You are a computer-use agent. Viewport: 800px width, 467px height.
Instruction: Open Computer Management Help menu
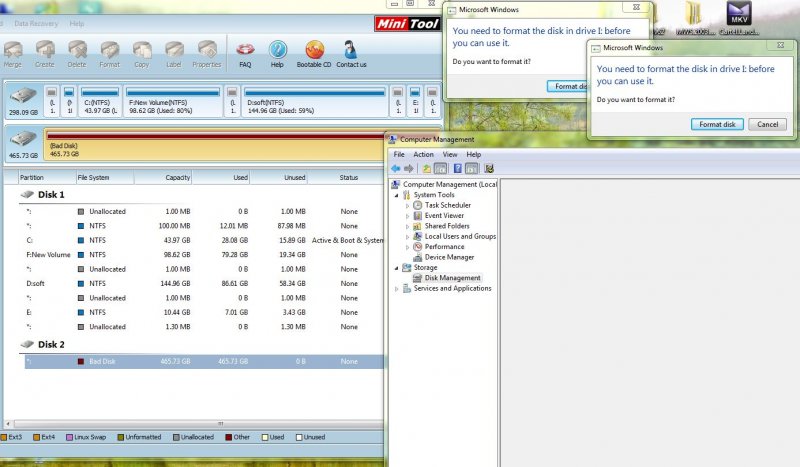pyautogui.click(x=473, y=154)
